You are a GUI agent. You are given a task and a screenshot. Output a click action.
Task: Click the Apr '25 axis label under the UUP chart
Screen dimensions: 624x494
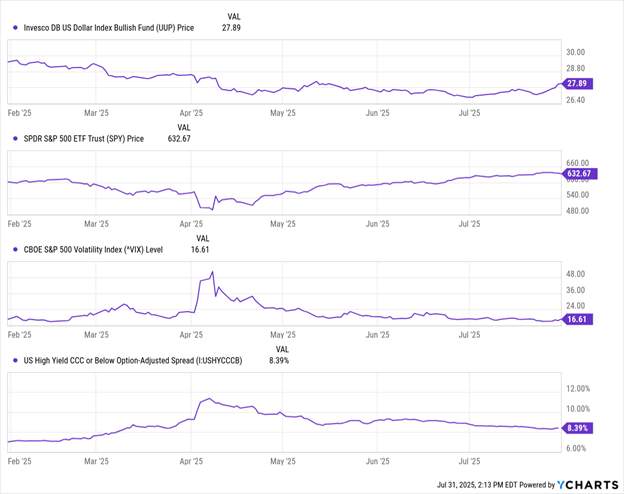click(x=190, y=113)
